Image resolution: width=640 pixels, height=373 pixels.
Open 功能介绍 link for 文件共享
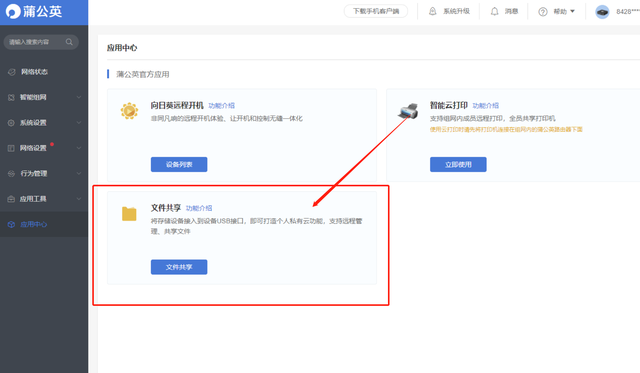(199, 208)
